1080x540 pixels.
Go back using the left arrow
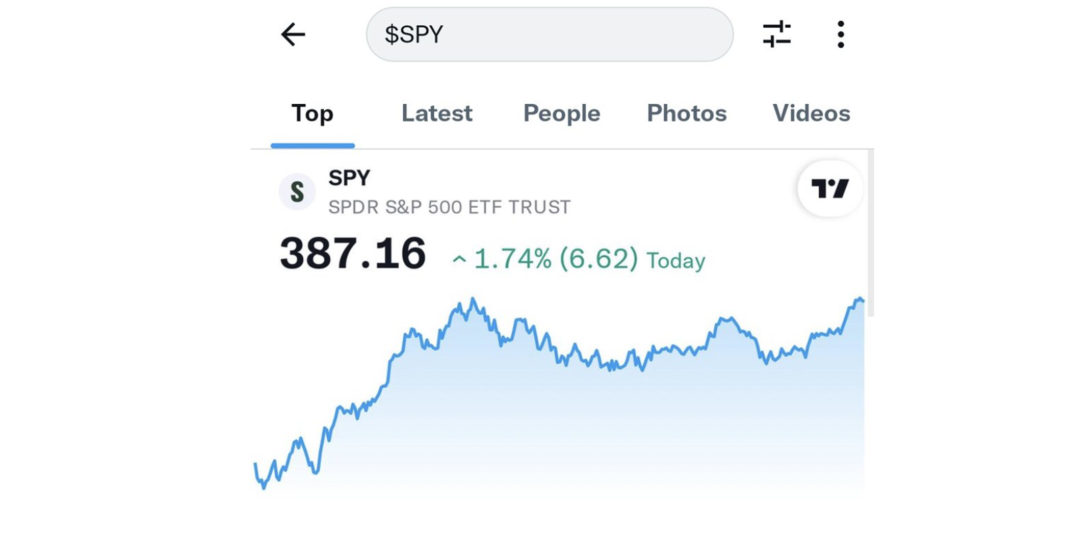[x=292, y=35]
